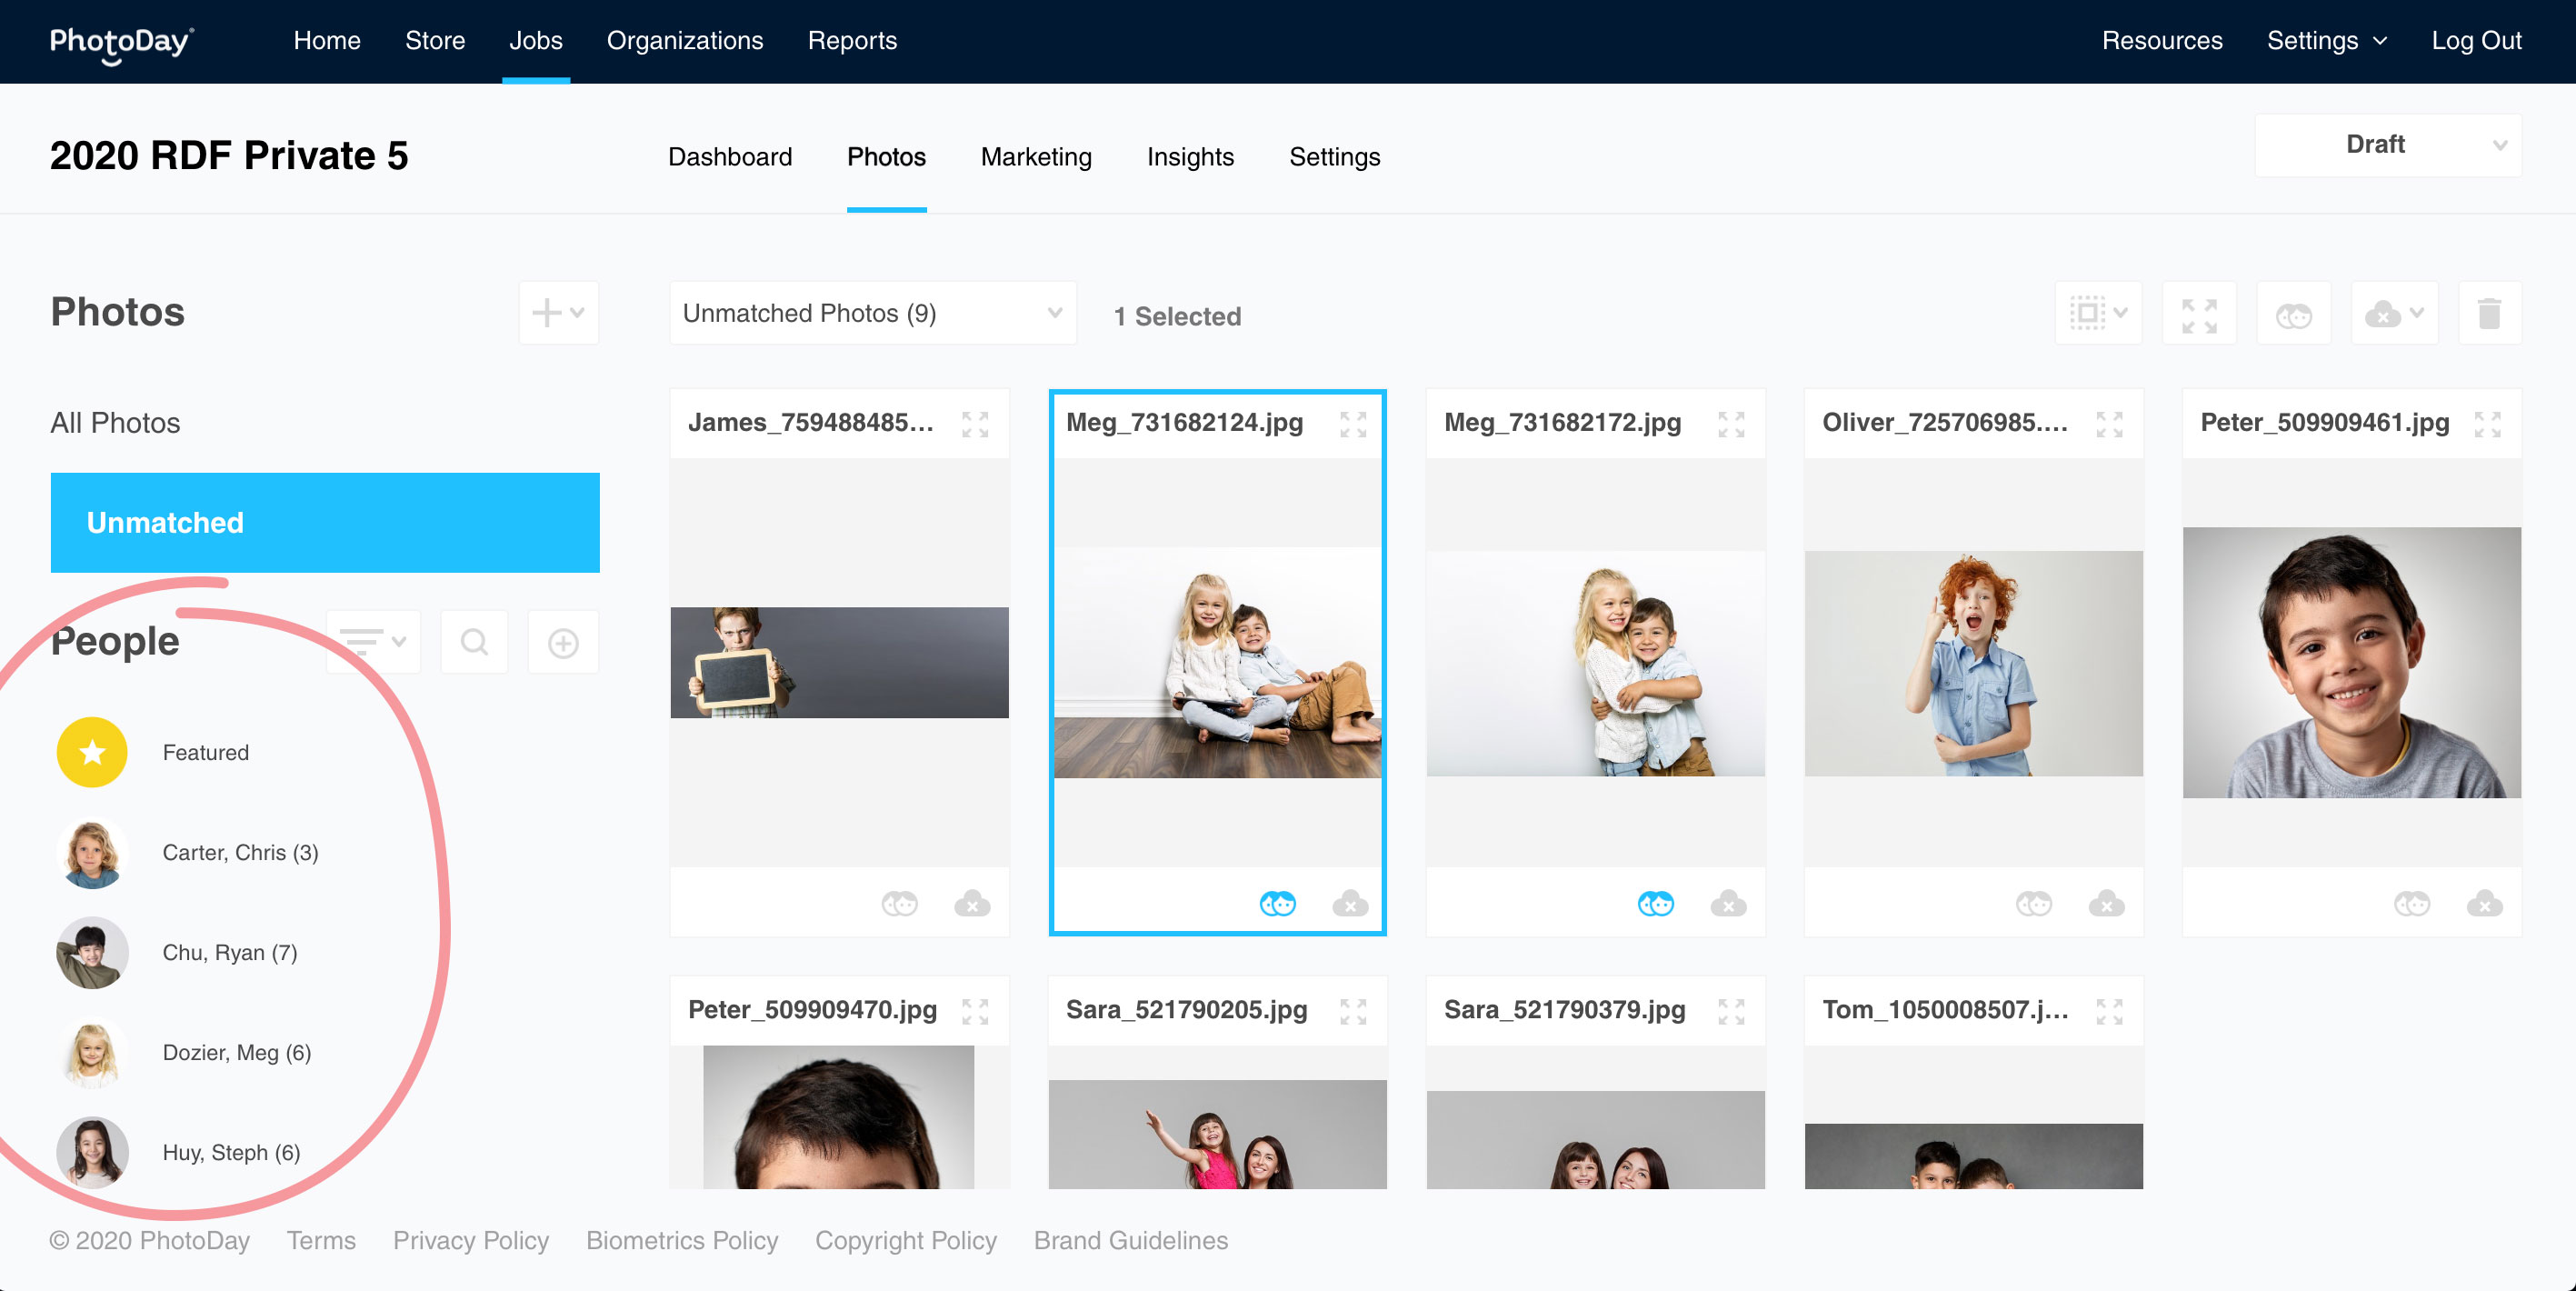
Task: Click the Biometrics Policy link
Action: [x=682, y=1240]
